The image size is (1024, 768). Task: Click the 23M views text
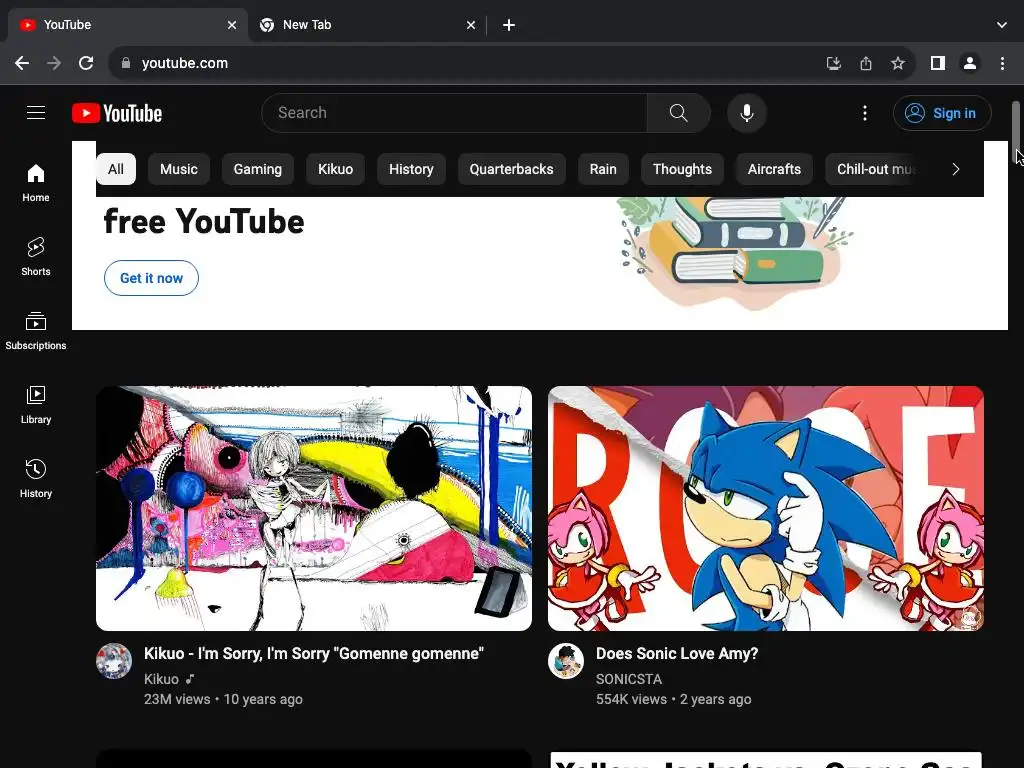click(177, 699)
